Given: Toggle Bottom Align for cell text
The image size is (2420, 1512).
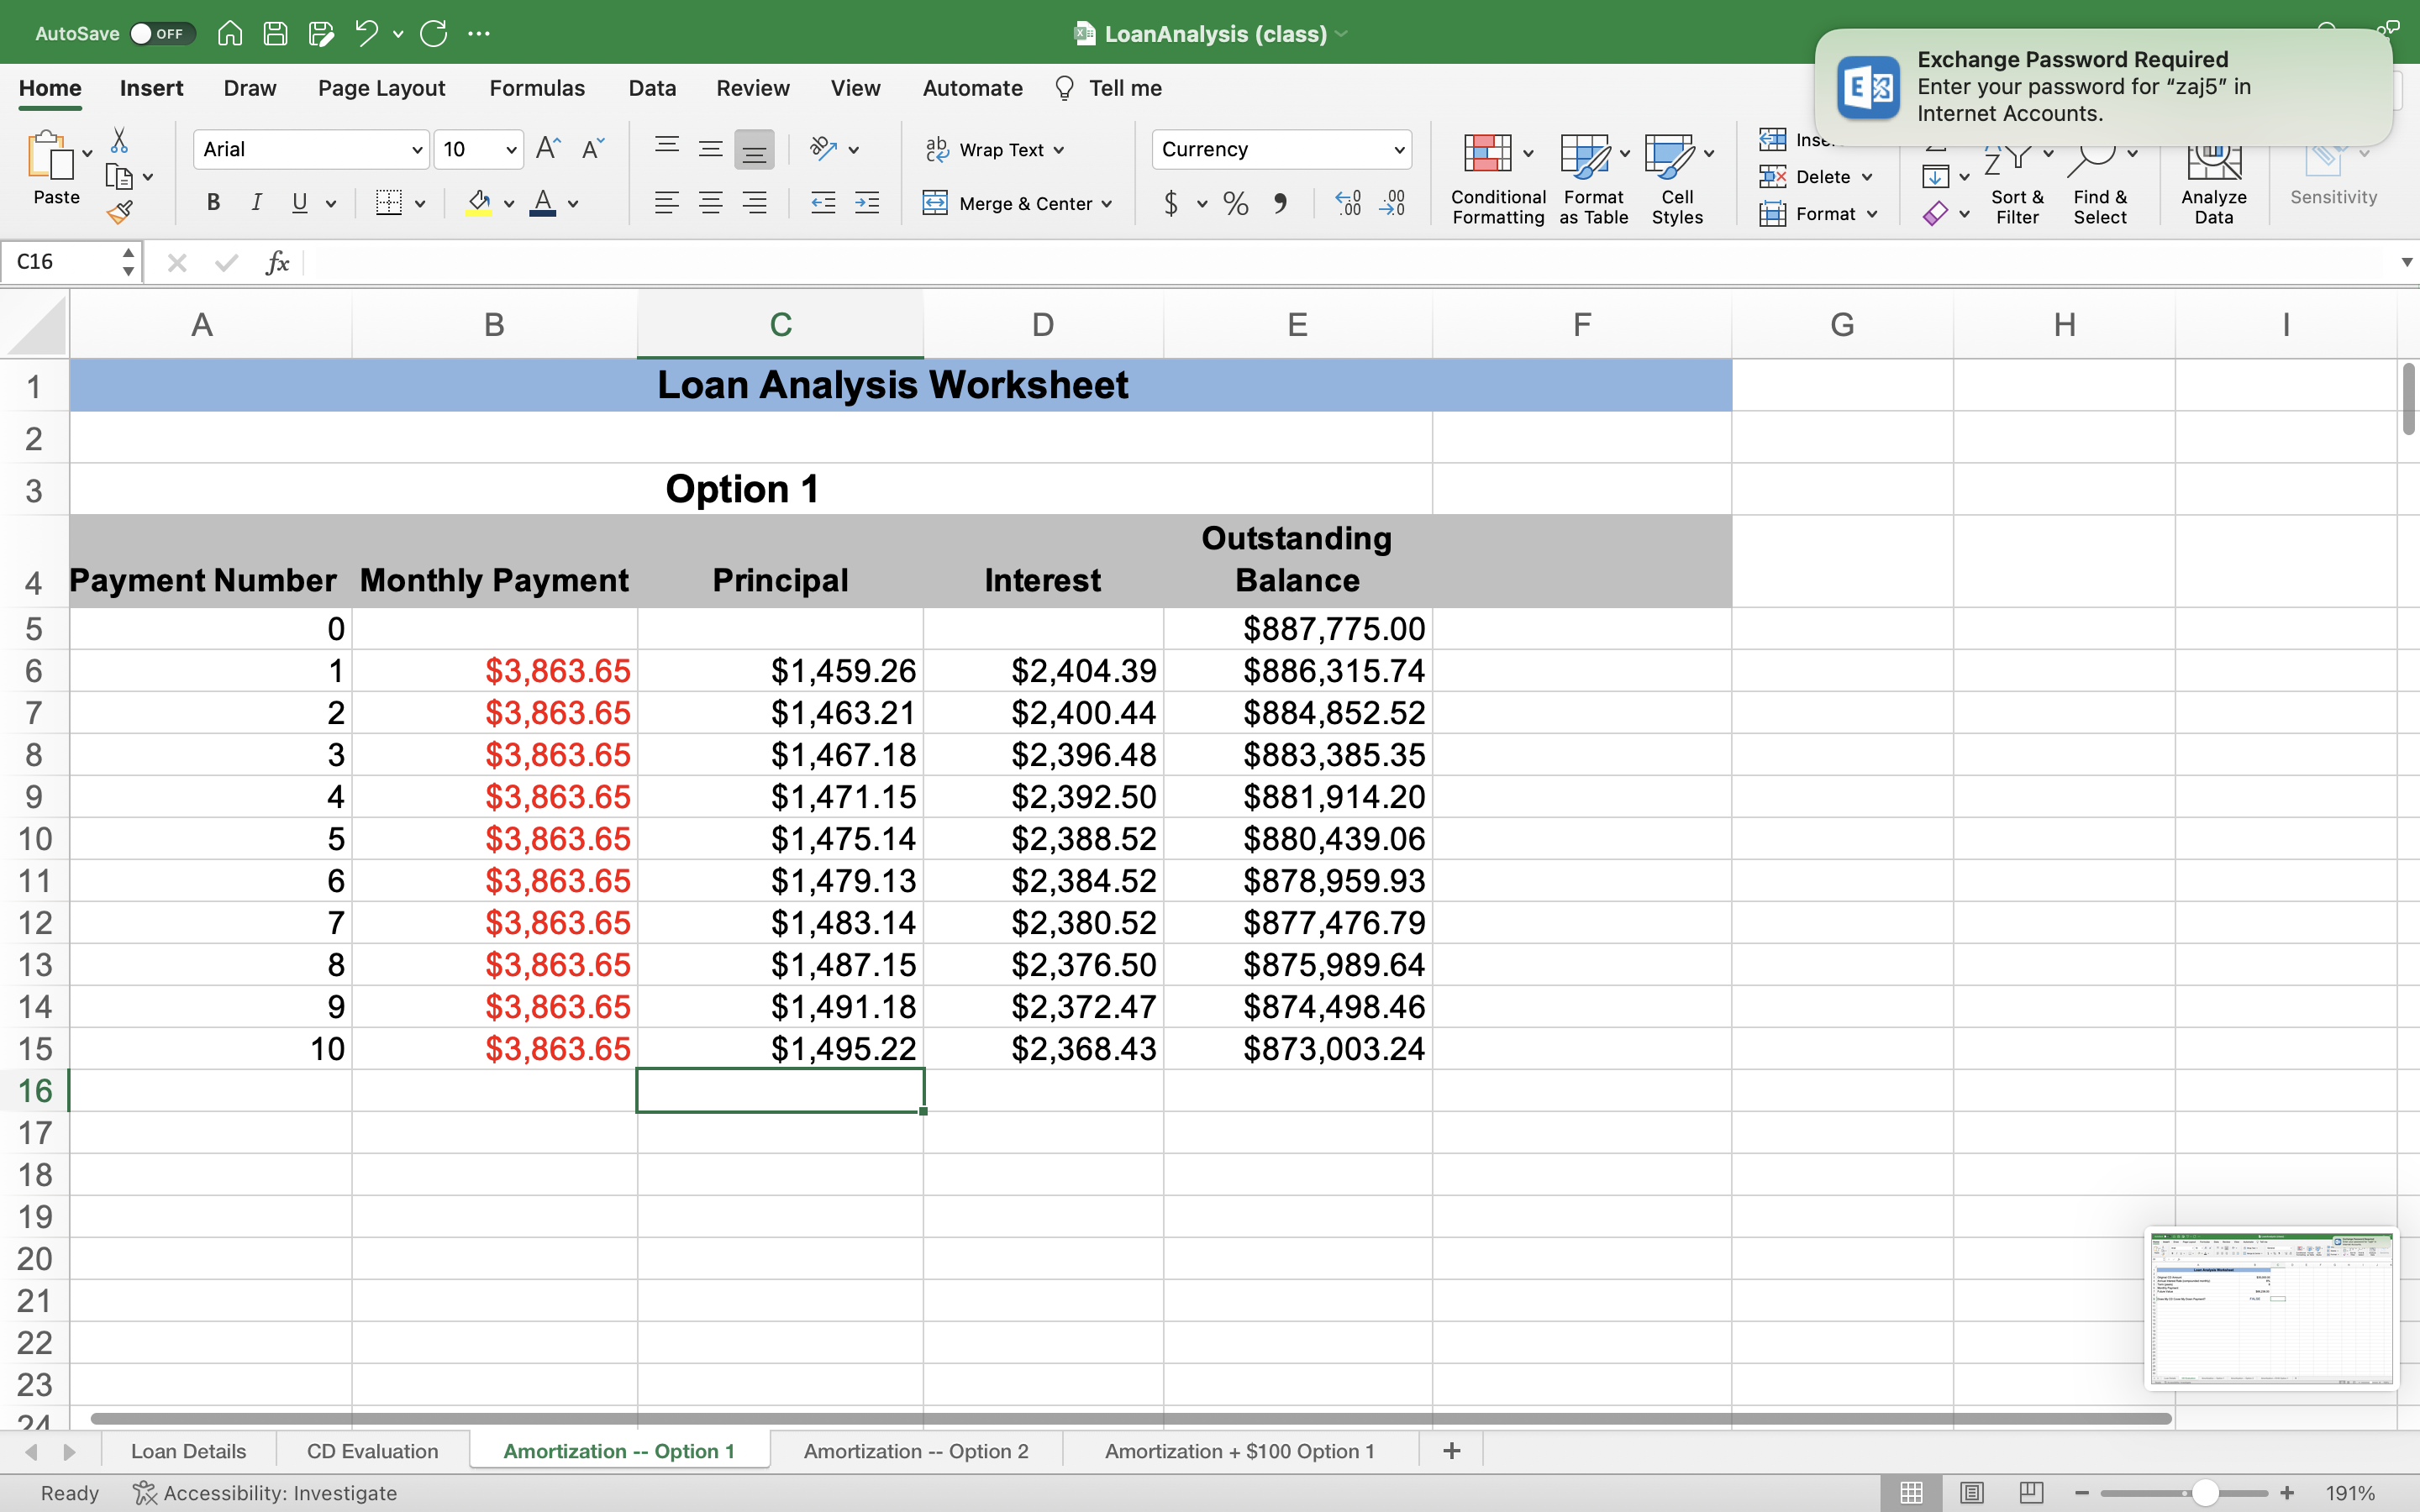Looking at the screenshot, I should tap(754, 150).
